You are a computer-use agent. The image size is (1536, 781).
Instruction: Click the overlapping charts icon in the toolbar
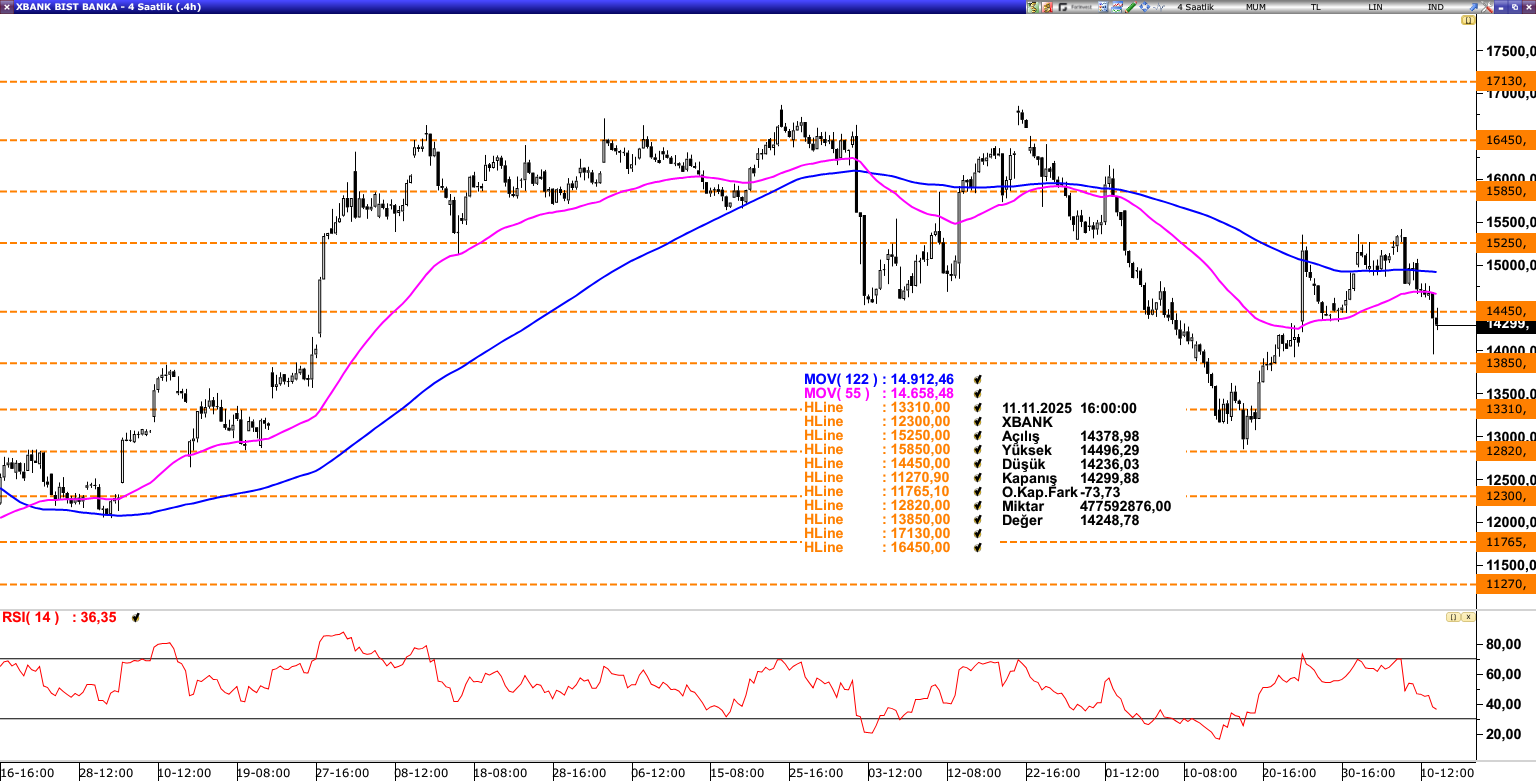point(1117,7)
